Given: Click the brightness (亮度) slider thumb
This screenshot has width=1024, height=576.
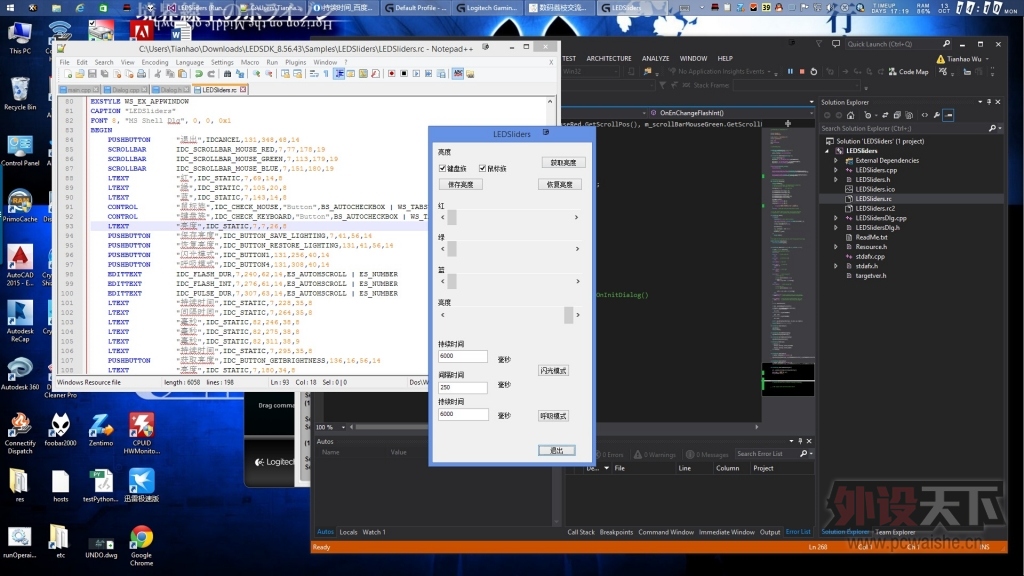Looking at the screenshot, I should tap(569, 315).
